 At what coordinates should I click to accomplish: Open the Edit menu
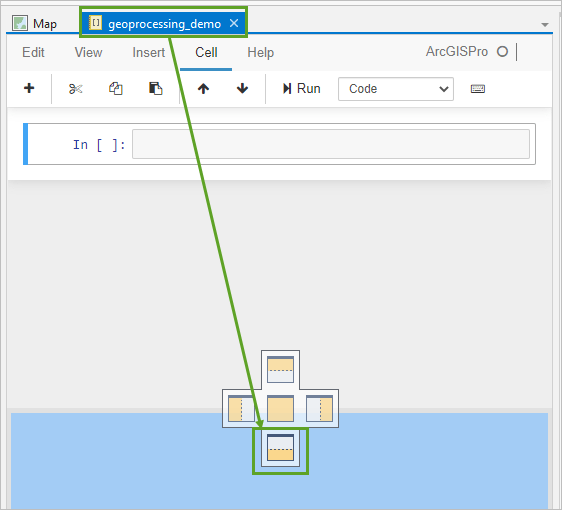33,52
